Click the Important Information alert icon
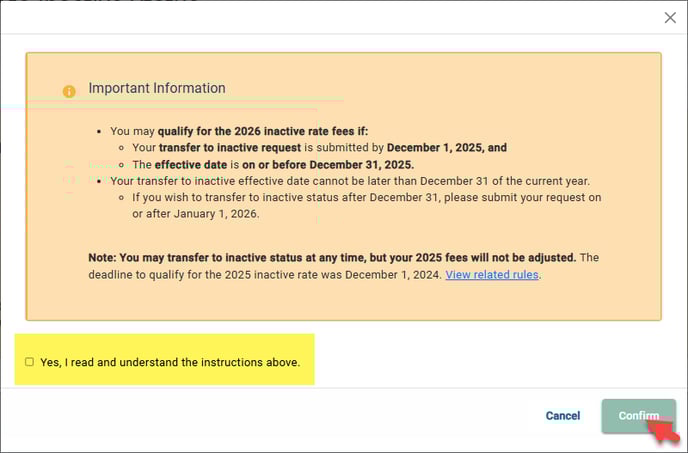The width and height of the screenshot is (688, 453). coord(69,91)
